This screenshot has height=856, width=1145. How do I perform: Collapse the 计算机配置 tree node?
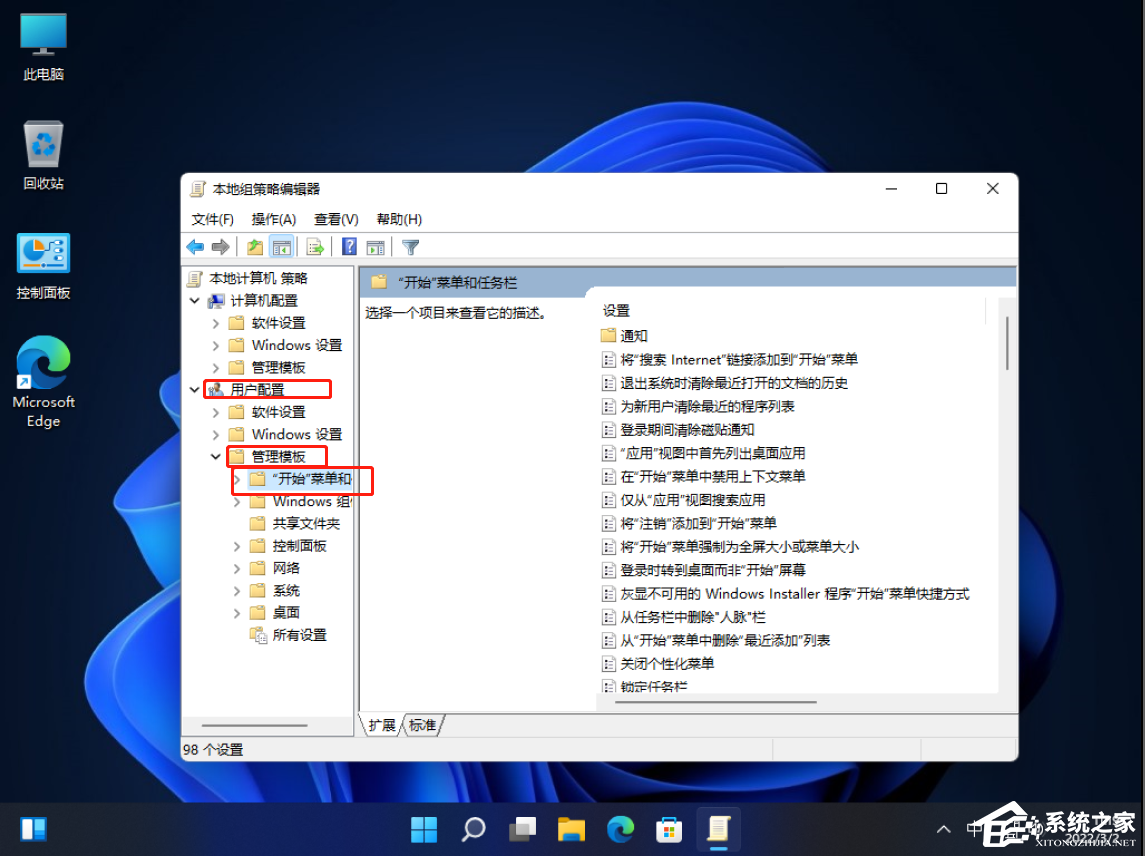click(195, 300)
